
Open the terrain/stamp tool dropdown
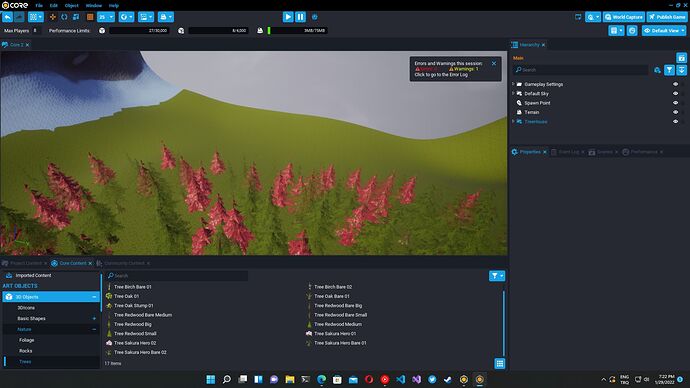tap(166, 17)
